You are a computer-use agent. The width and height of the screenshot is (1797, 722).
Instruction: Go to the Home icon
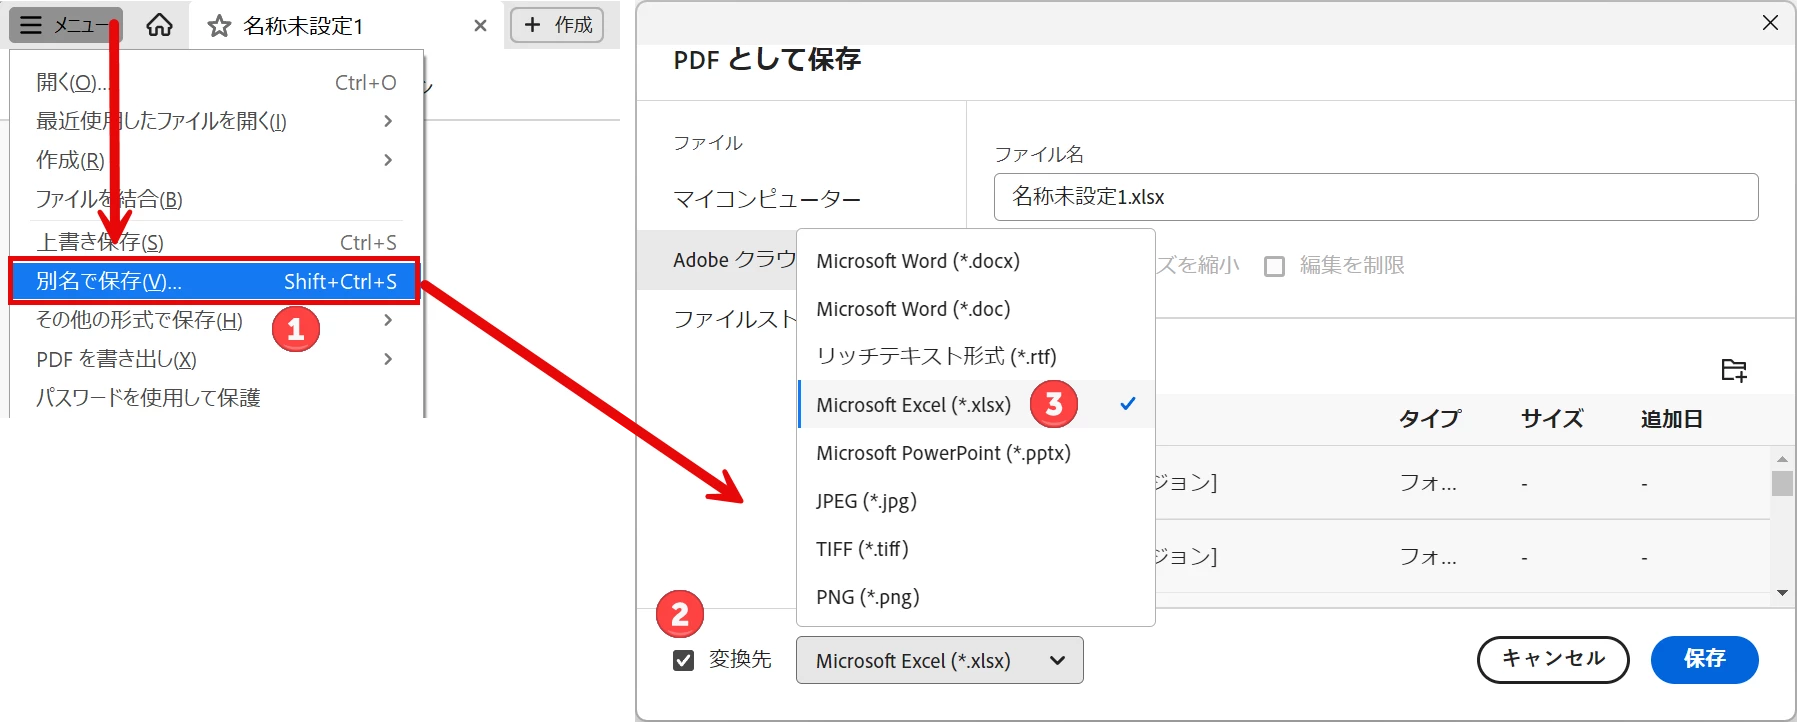pos(159,25)
